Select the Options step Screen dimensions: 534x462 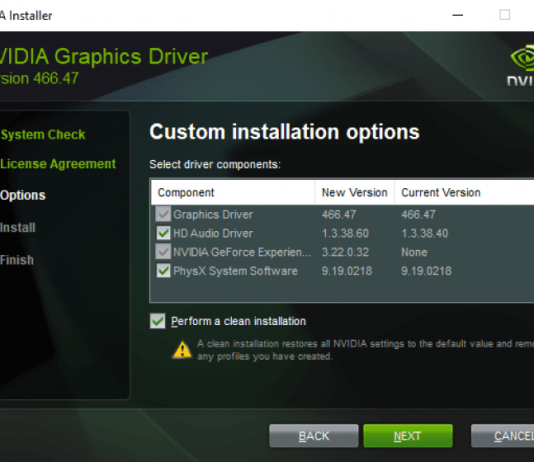point(23,195)
